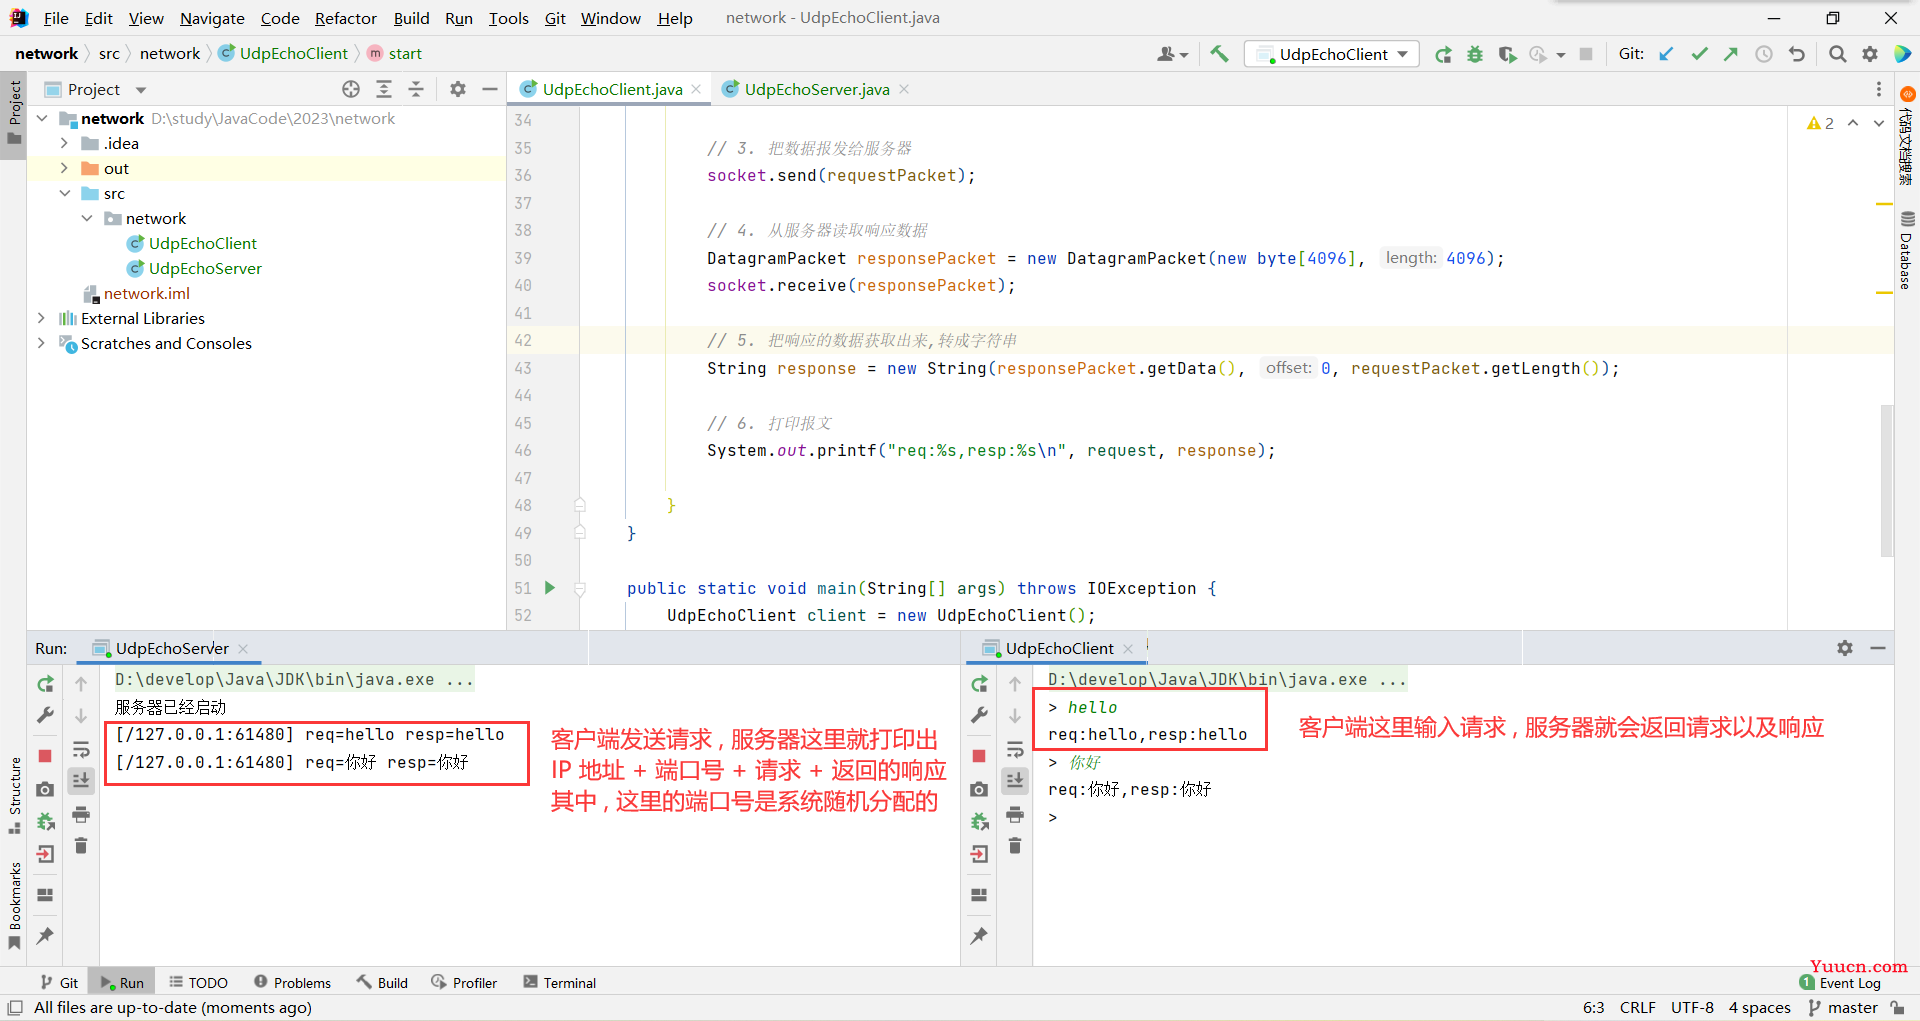Toggle scroll to end in UdpEchoClient console
Screen dimensions: 1920x1021
1015,780
